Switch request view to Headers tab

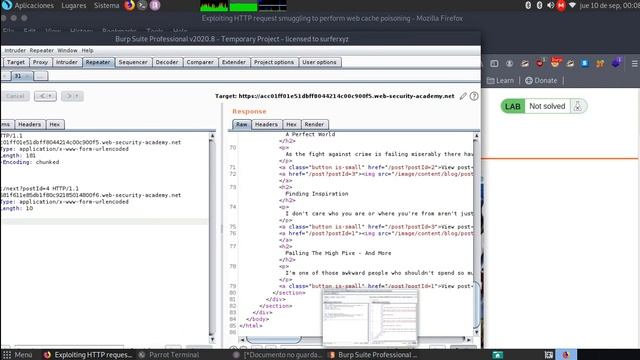[29, 124]
